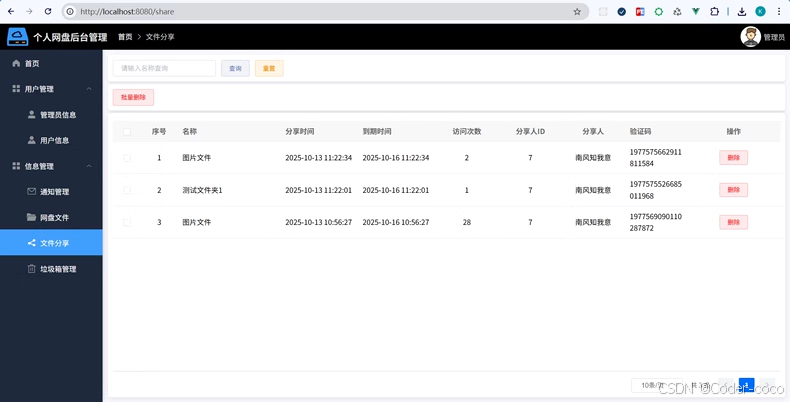
Task: Click the 信息管理 grid icon
Action: (x=16, y=166)
